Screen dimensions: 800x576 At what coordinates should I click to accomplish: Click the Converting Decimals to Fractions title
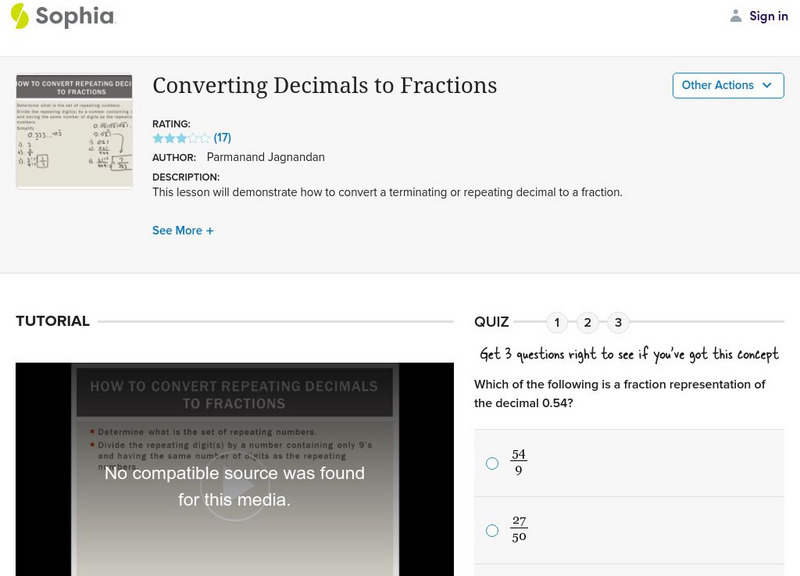pyautogui.click(x=324, y=85)
